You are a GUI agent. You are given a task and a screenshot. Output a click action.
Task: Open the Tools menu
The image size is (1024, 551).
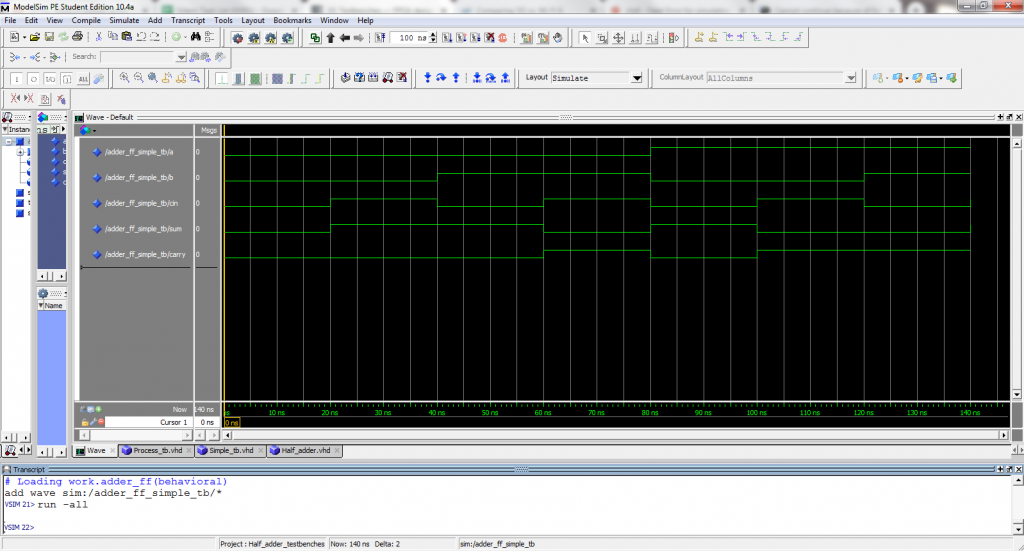223,20
